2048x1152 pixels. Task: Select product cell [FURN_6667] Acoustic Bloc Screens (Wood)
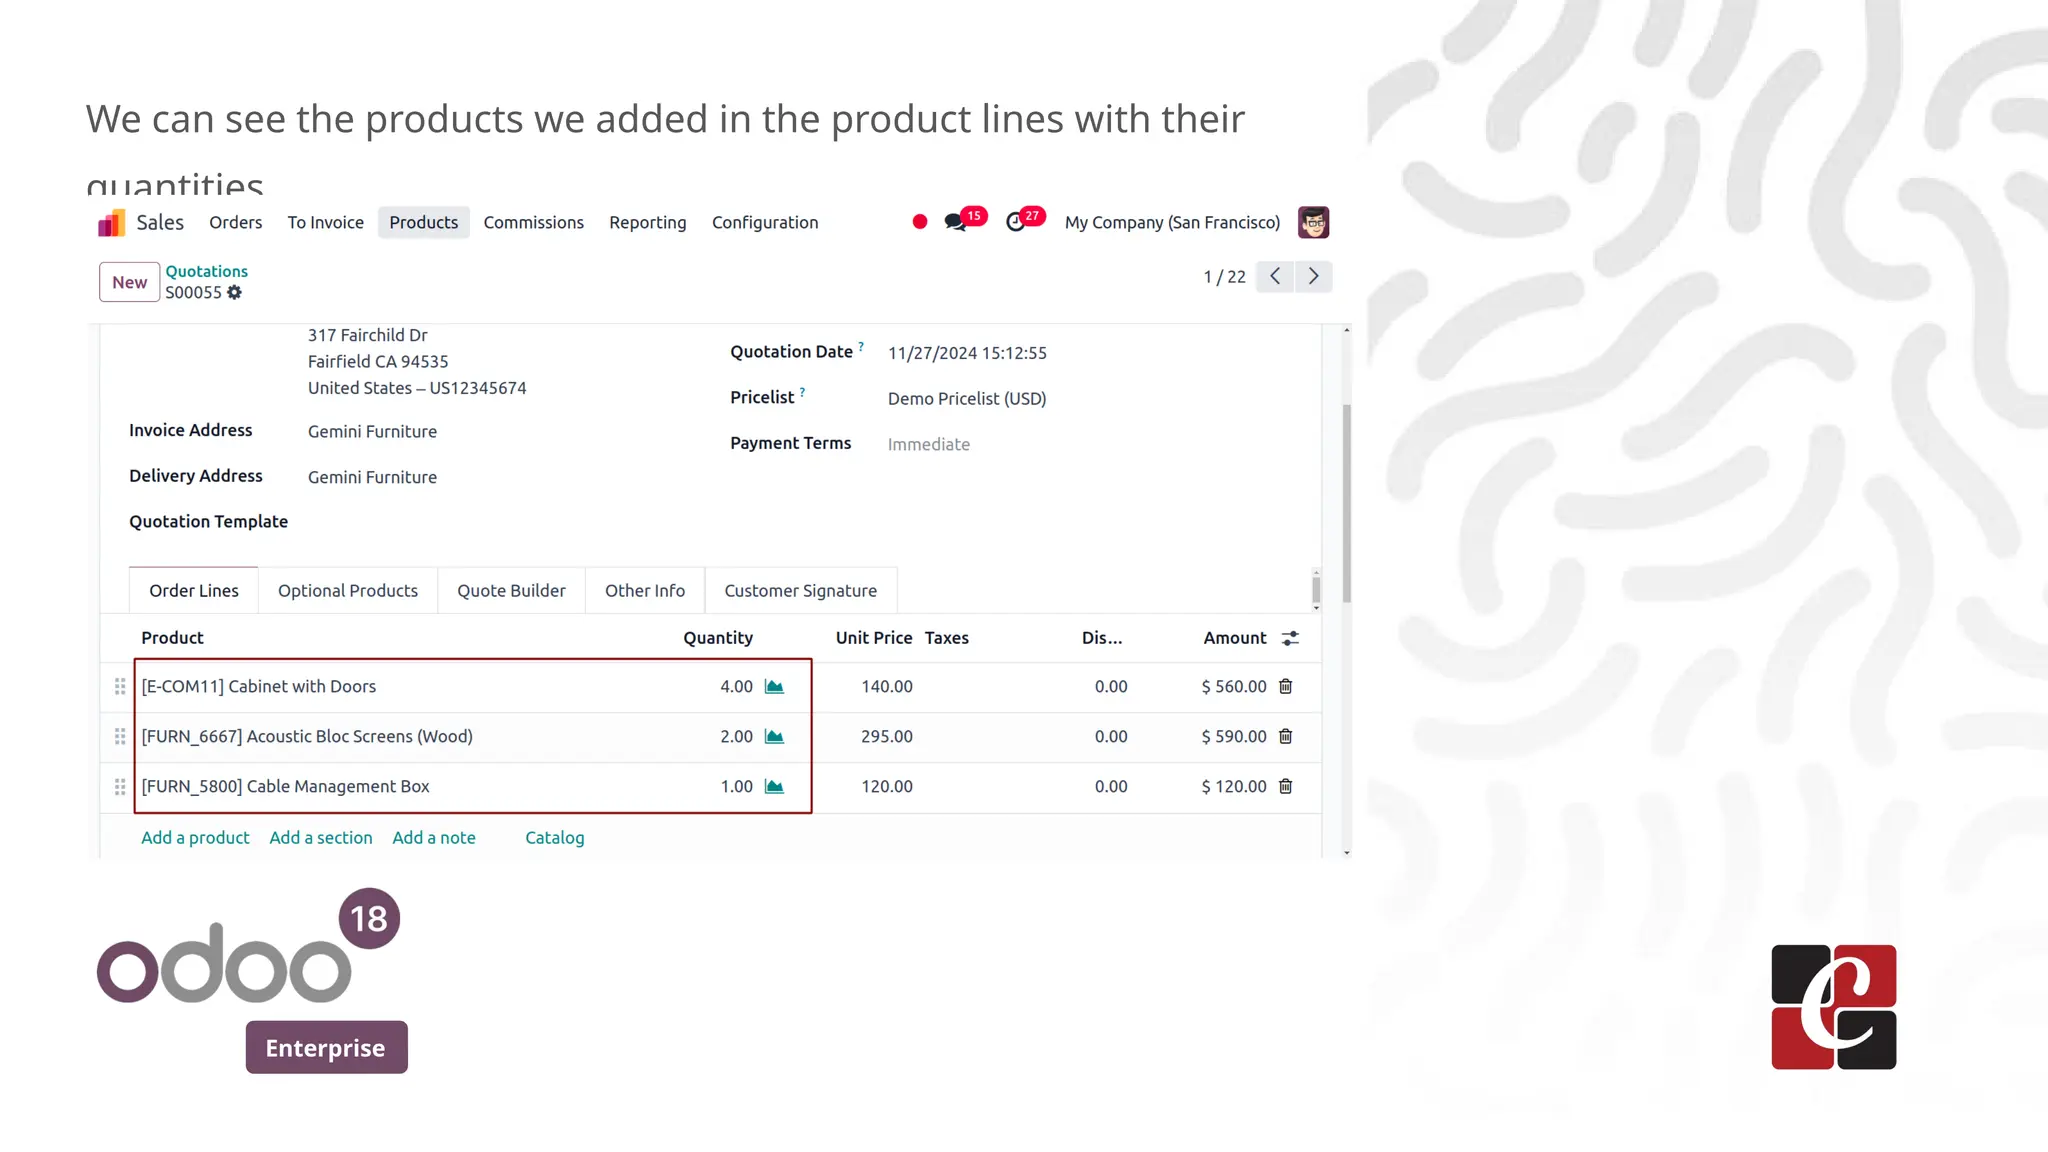pos(307,736)
